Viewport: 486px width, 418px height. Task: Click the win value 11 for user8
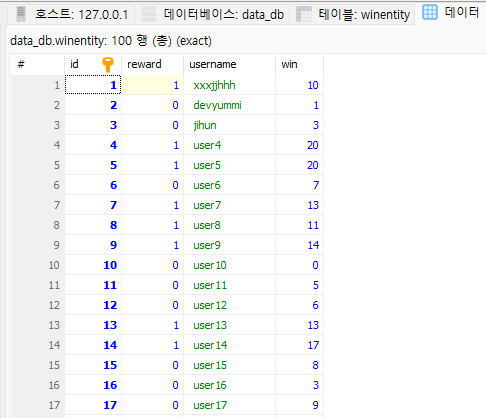[x=299, y=225]
